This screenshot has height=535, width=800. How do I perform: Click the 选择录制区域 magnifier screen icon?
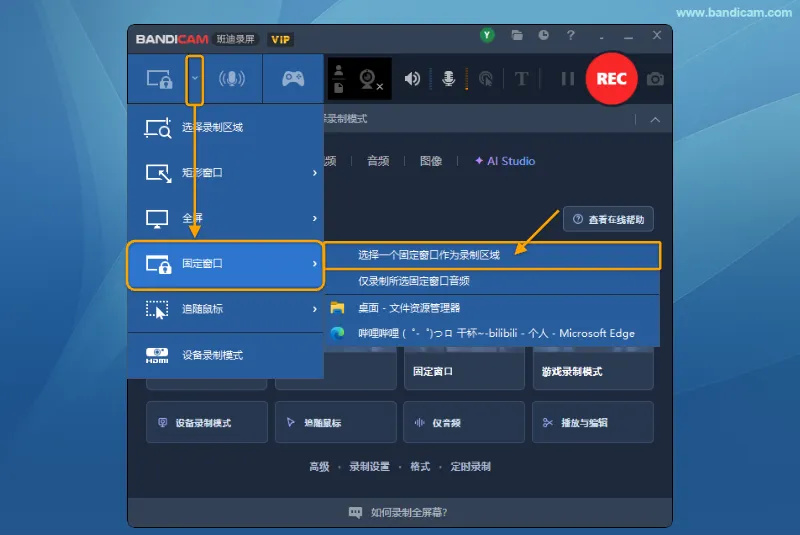click(x=158, y=128)
